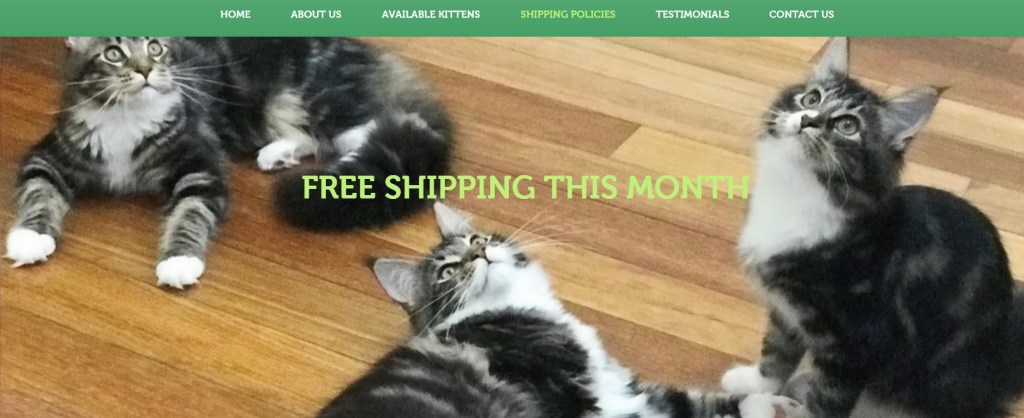Click the empty green navigation bar area
This screenshot has height=418, width=1024.
pyautogui.click(x=104, y=18)
